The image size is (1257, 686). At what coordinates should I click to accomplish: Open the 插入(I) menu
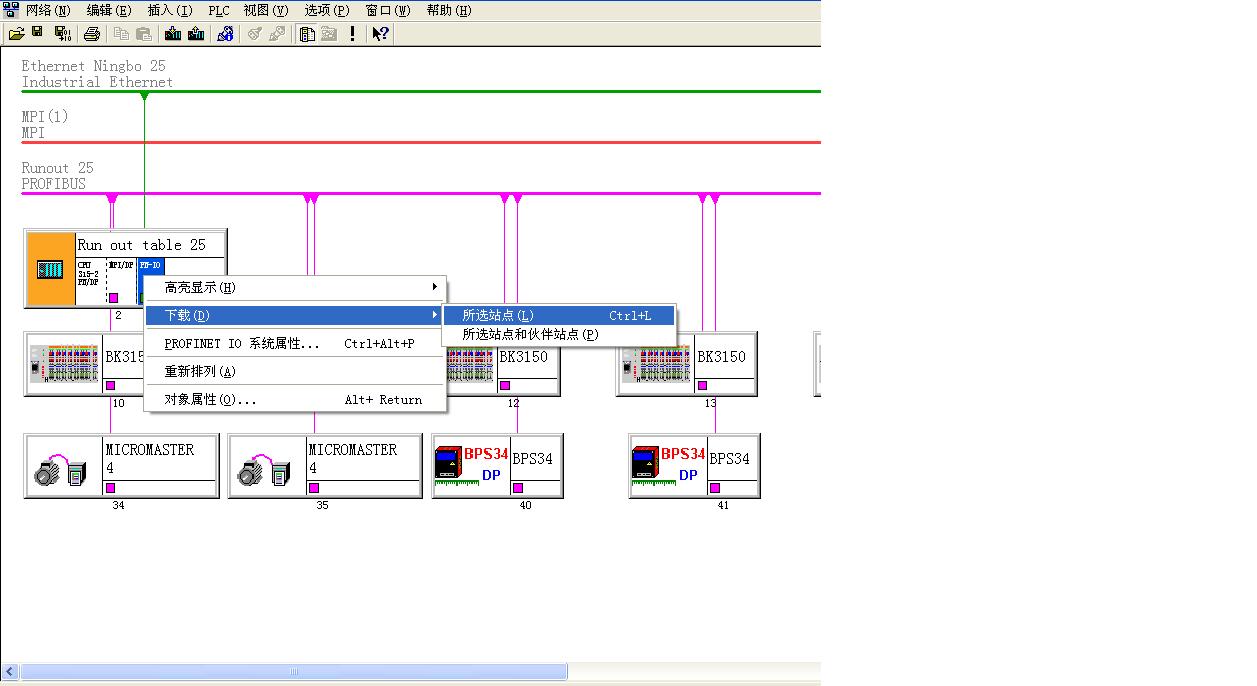coord(170,11)
